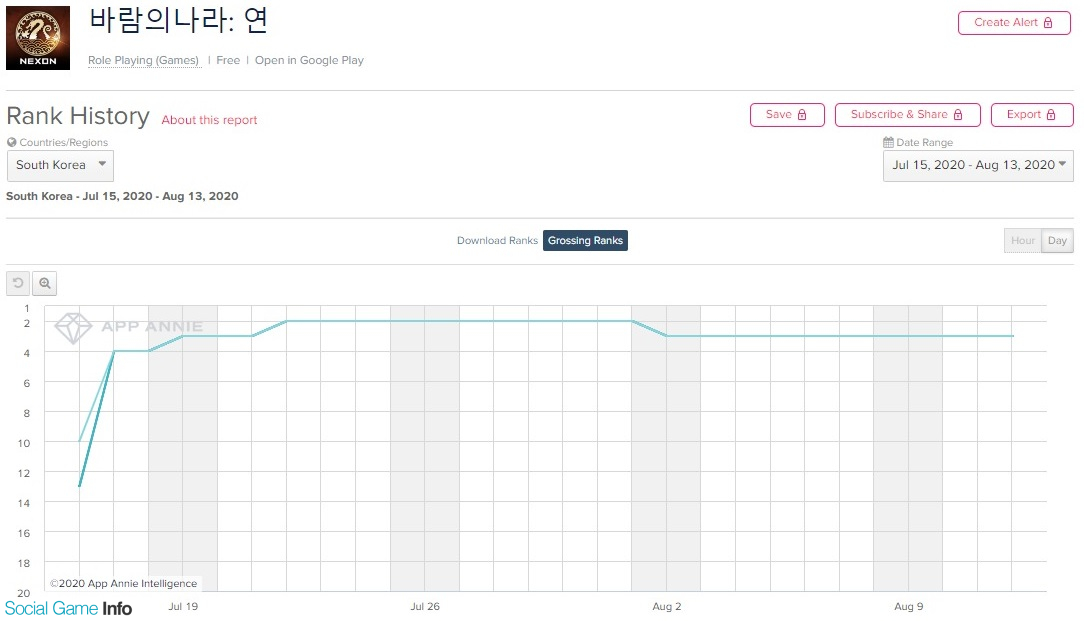Click the Create Alert button

coord(1013,23)
